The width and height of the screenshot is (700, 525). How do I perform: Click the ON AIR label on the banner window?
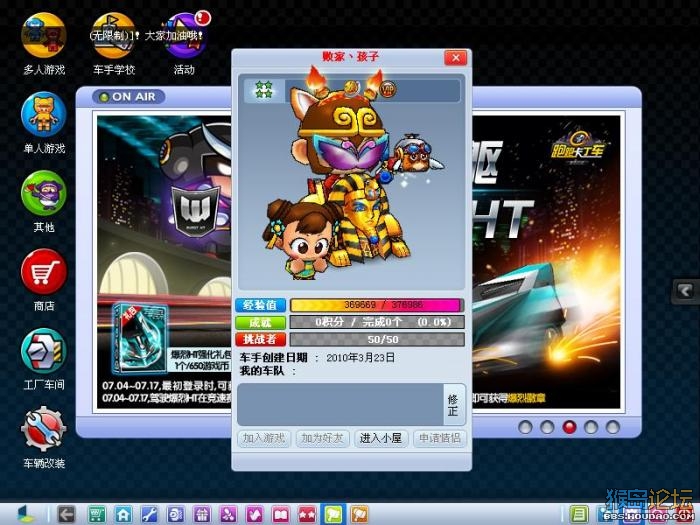tap(129, 96)
